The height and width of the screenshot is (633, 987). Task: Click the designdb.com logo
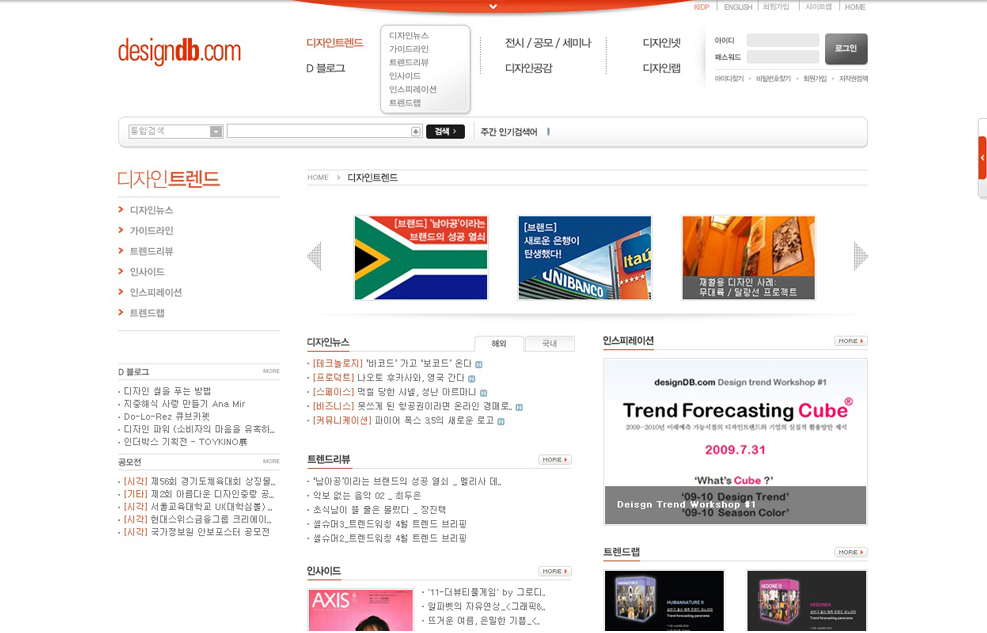[179, 52]
